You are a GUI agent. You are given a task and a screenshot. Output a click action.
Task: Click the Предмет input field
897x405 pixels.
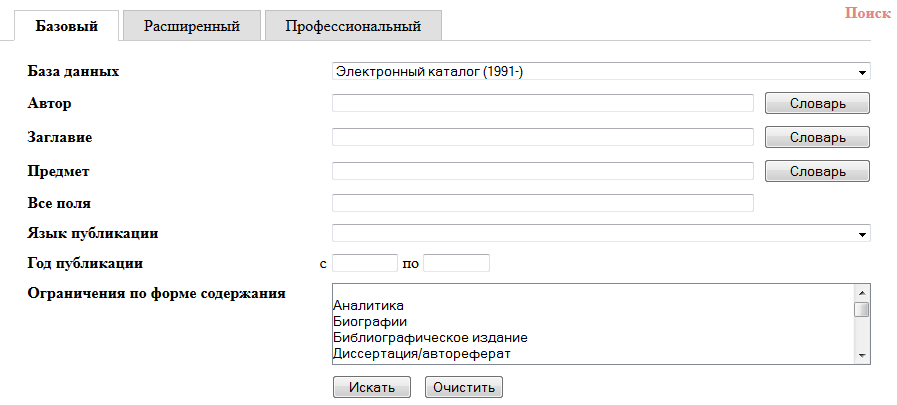[x=542, y=171]
